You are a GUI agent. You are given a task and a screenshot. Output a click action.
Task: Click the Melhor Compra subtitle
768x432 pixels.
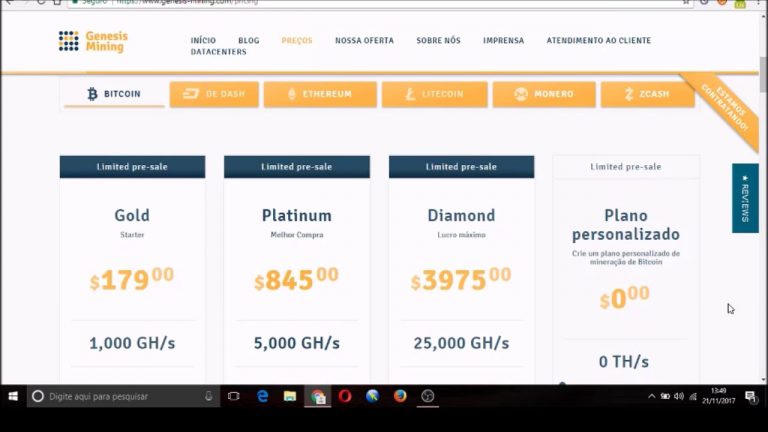(297, 235)
